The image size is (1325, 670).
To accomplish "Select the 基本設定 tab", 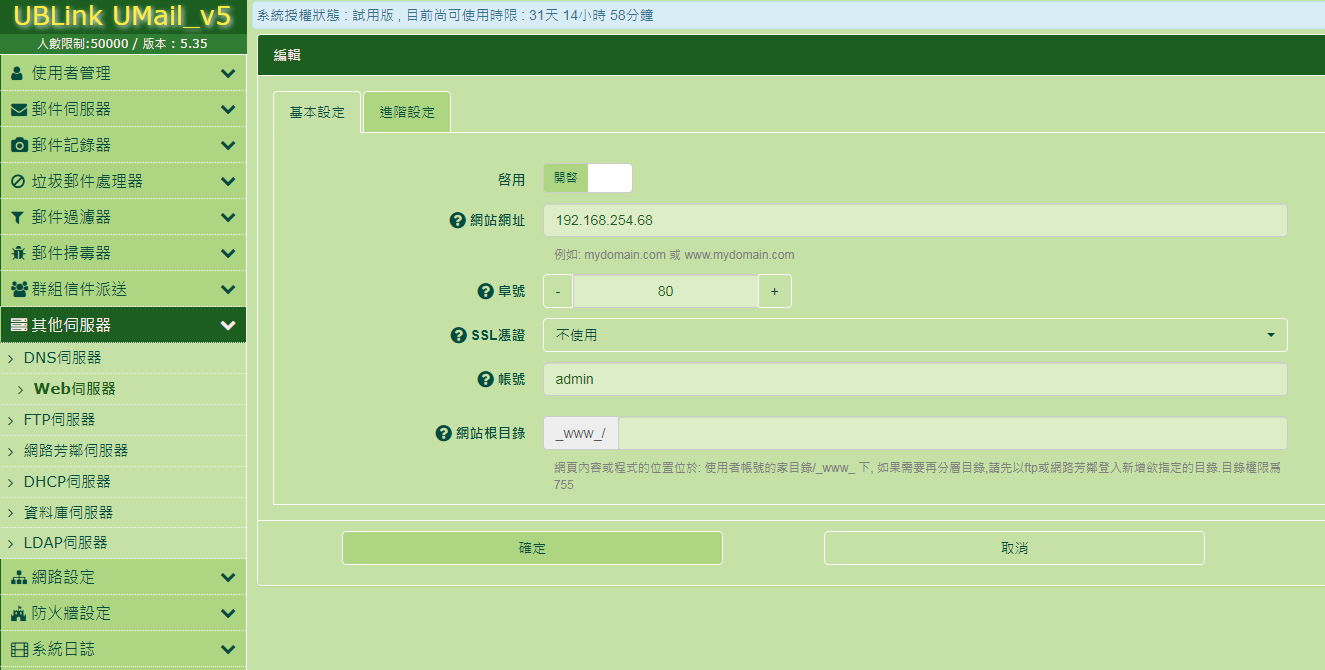I will tap(317, 112).
